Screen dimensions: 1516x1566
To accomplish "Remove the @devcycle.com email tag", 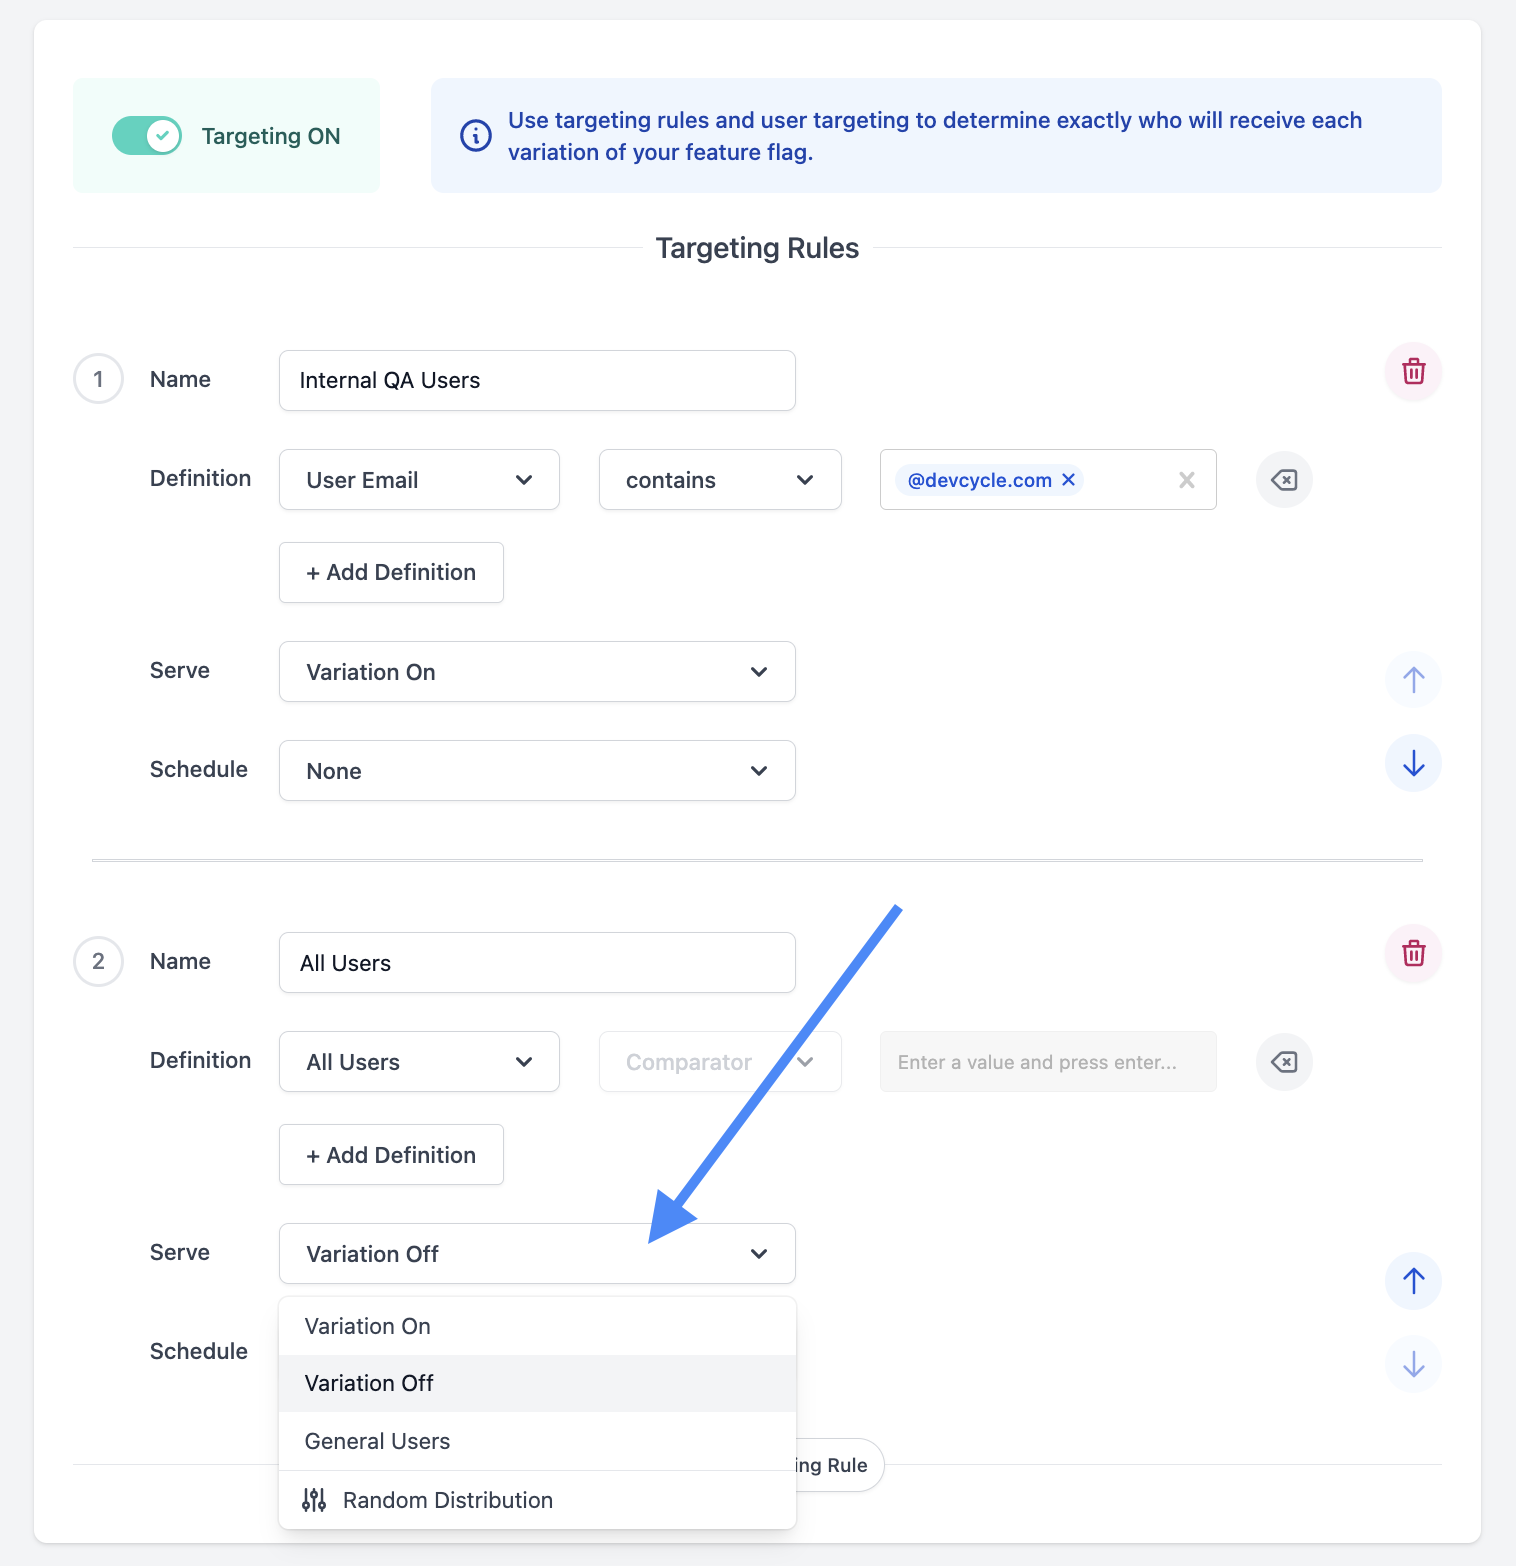I will pos(1068,479).
